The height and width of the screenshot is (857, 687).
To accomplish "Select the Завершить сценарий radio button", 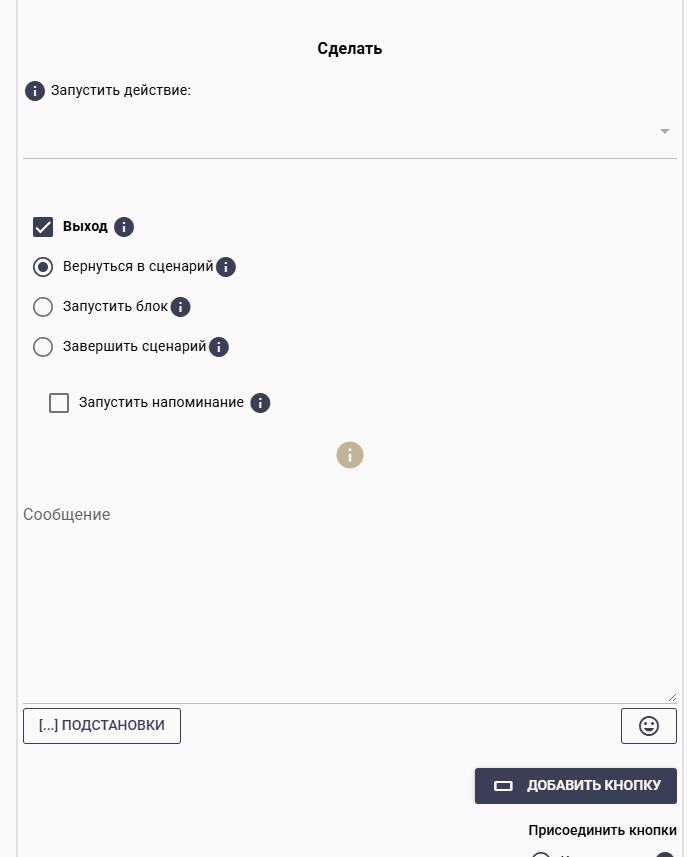I will click(x=43, y=347).
